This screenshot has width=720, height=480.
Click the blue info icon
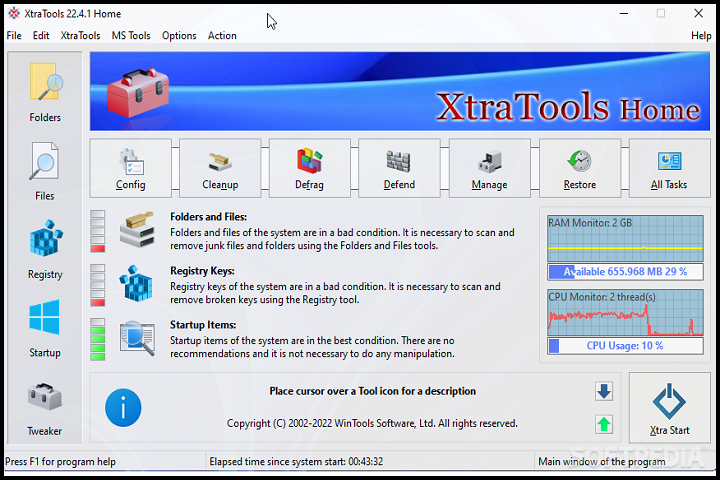(x=123, y=408)
